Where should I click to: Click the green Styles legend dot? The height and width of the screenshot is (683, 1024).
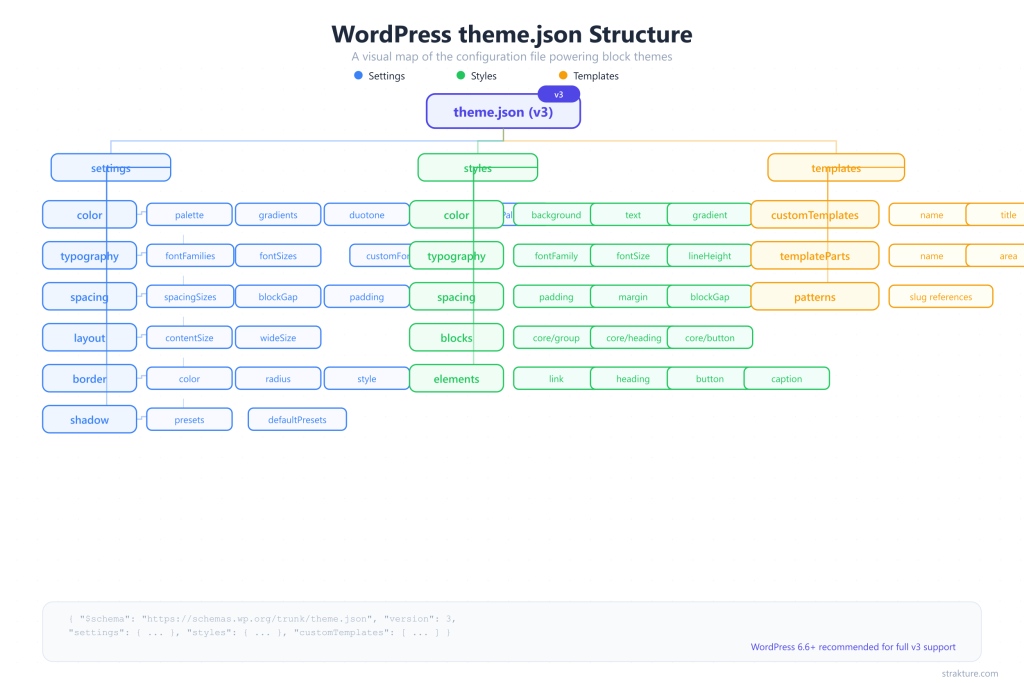tap(460, 76)
